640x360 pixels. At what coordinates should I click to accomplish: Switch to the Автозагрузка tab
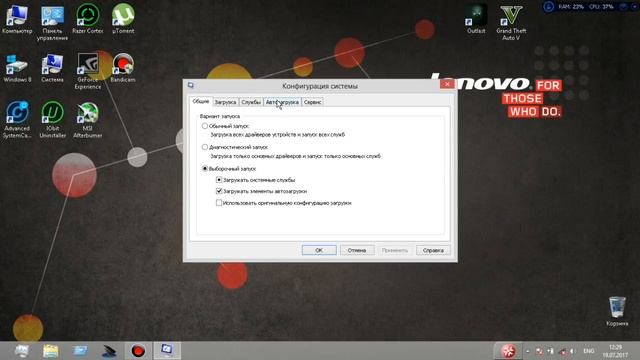pos(282,102)
